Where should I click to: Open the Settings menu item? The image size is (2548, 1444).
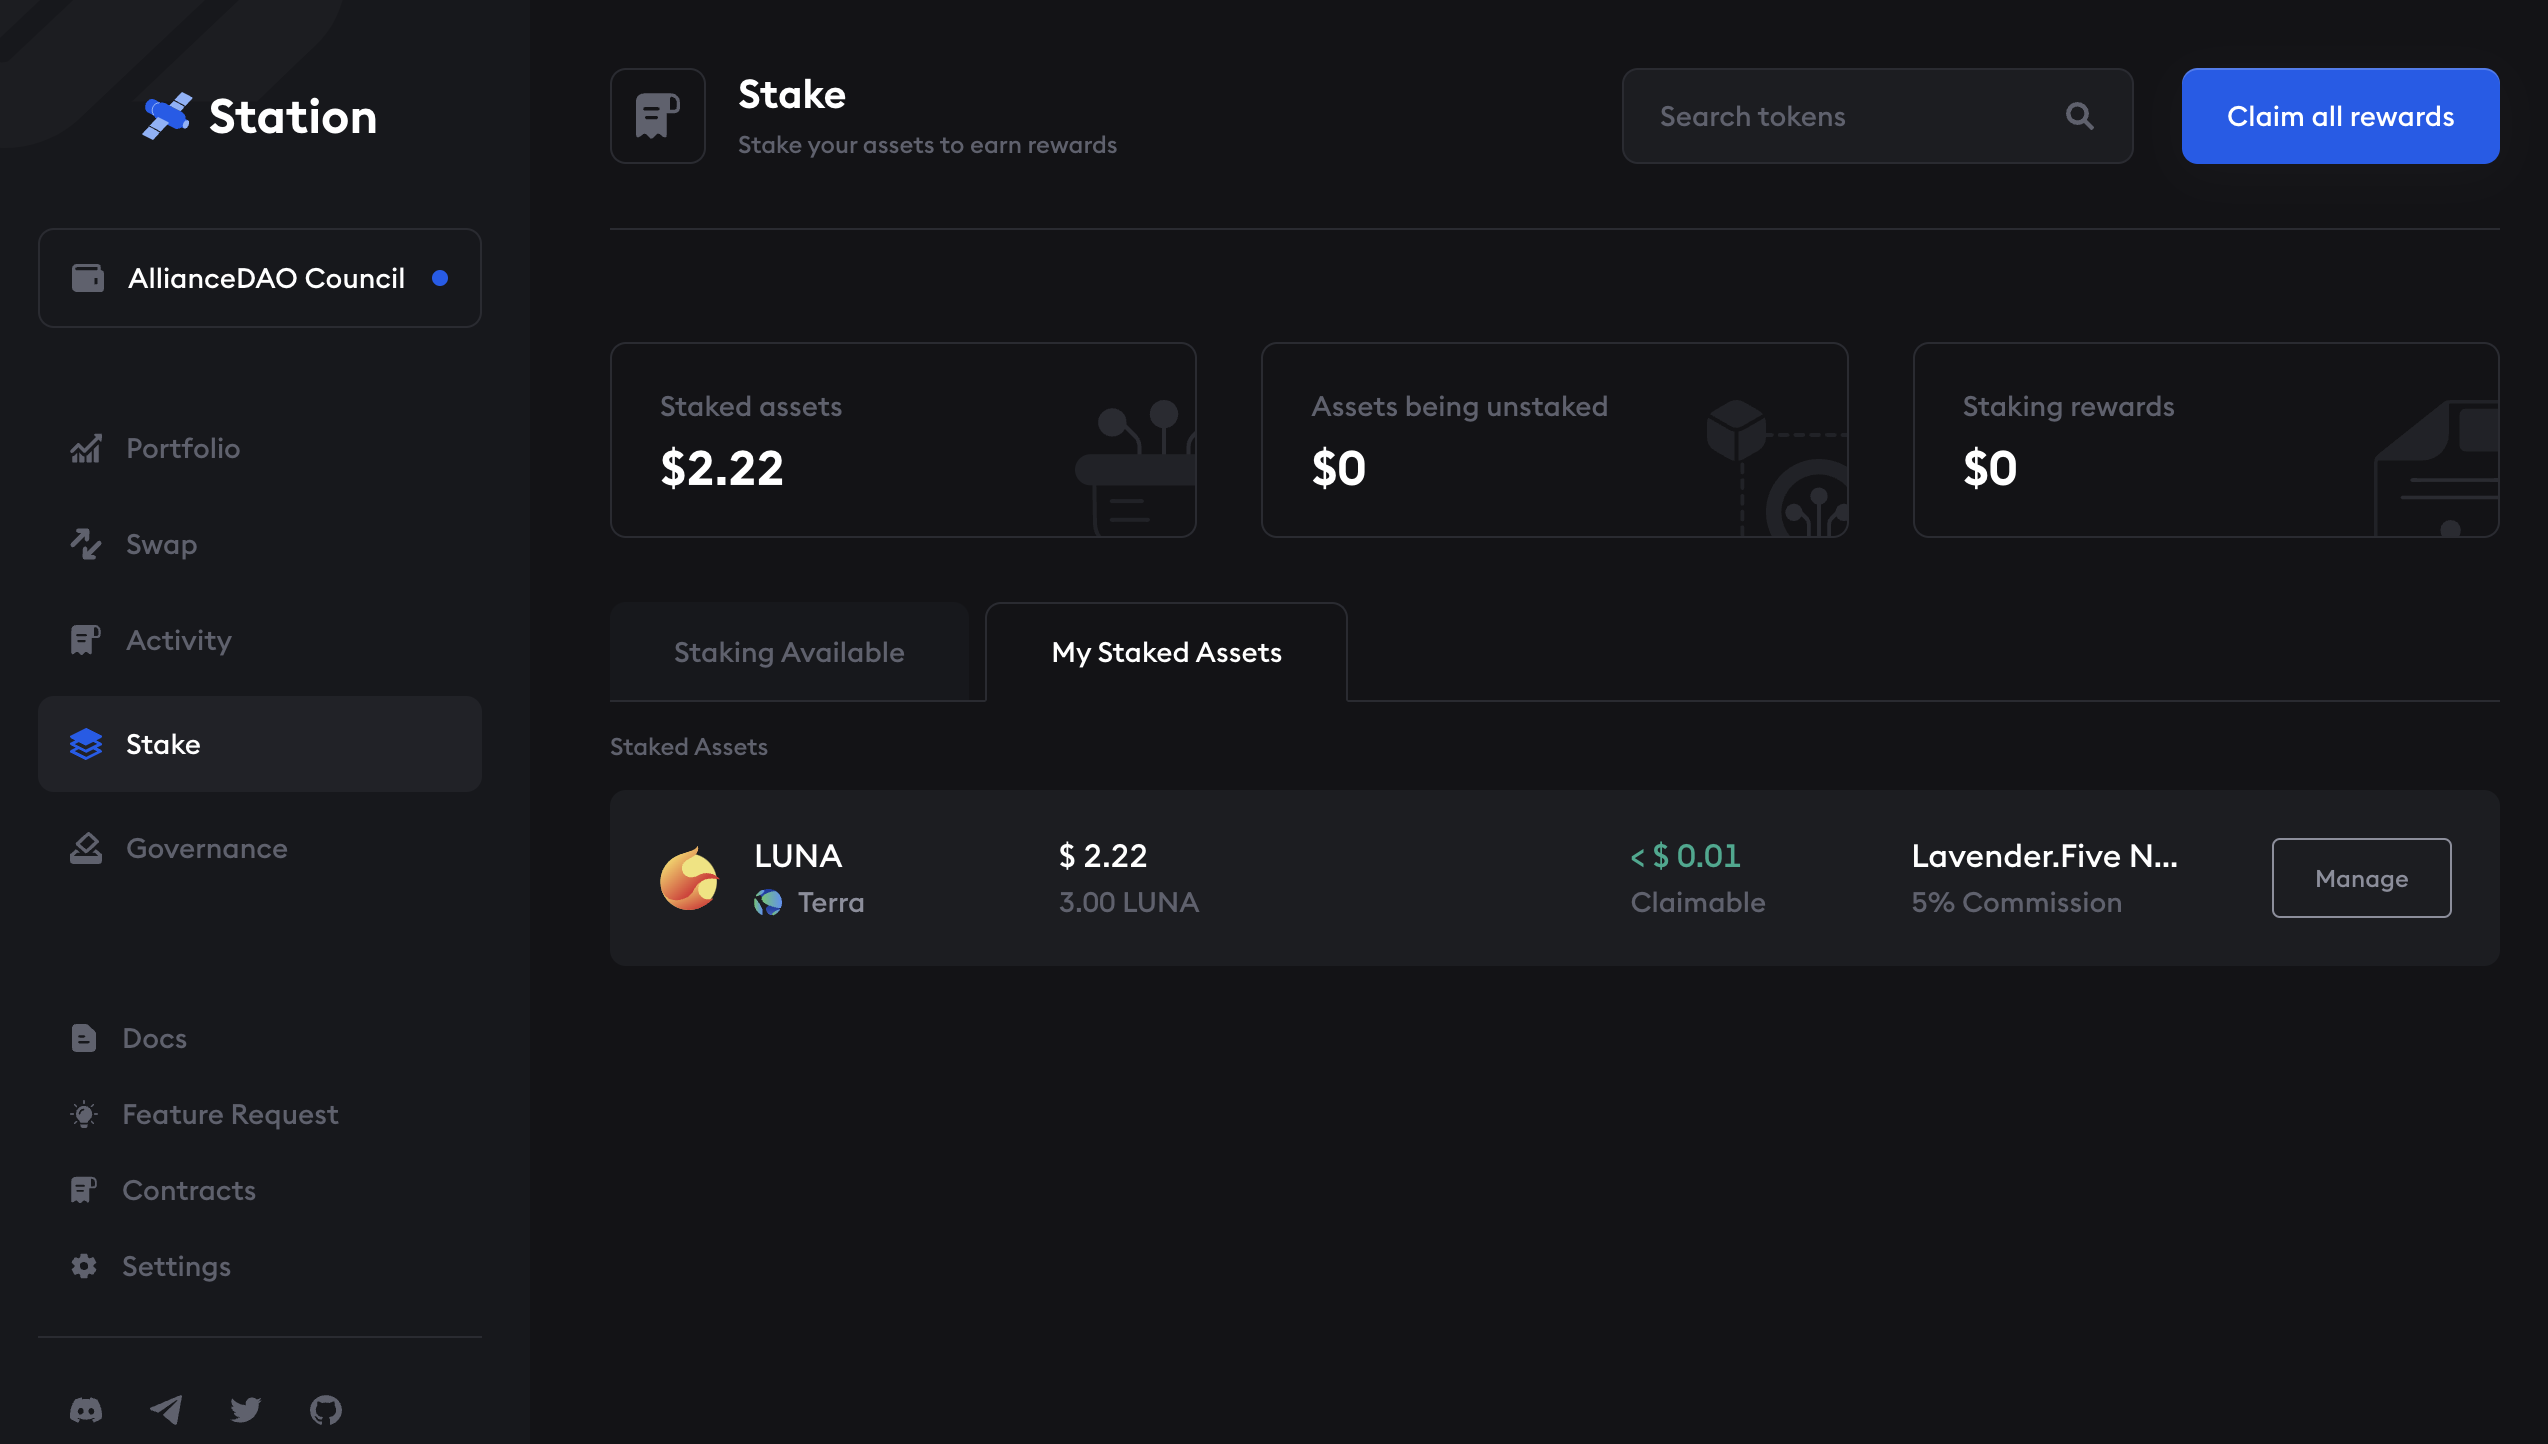[176, 1266]
